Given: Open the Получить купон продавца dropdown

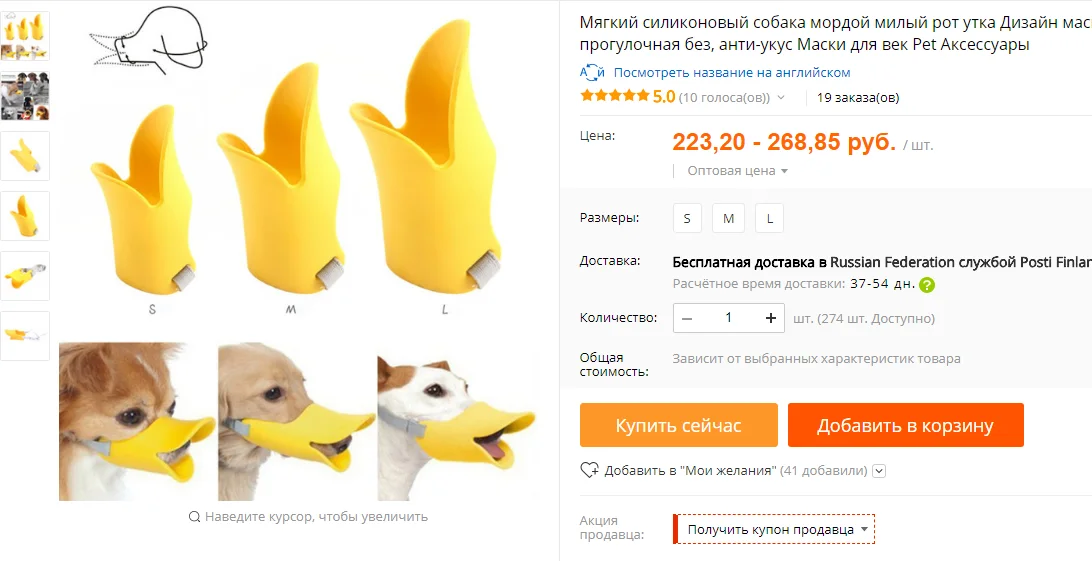Looking at the screenshot, I should tap(776, 529).
